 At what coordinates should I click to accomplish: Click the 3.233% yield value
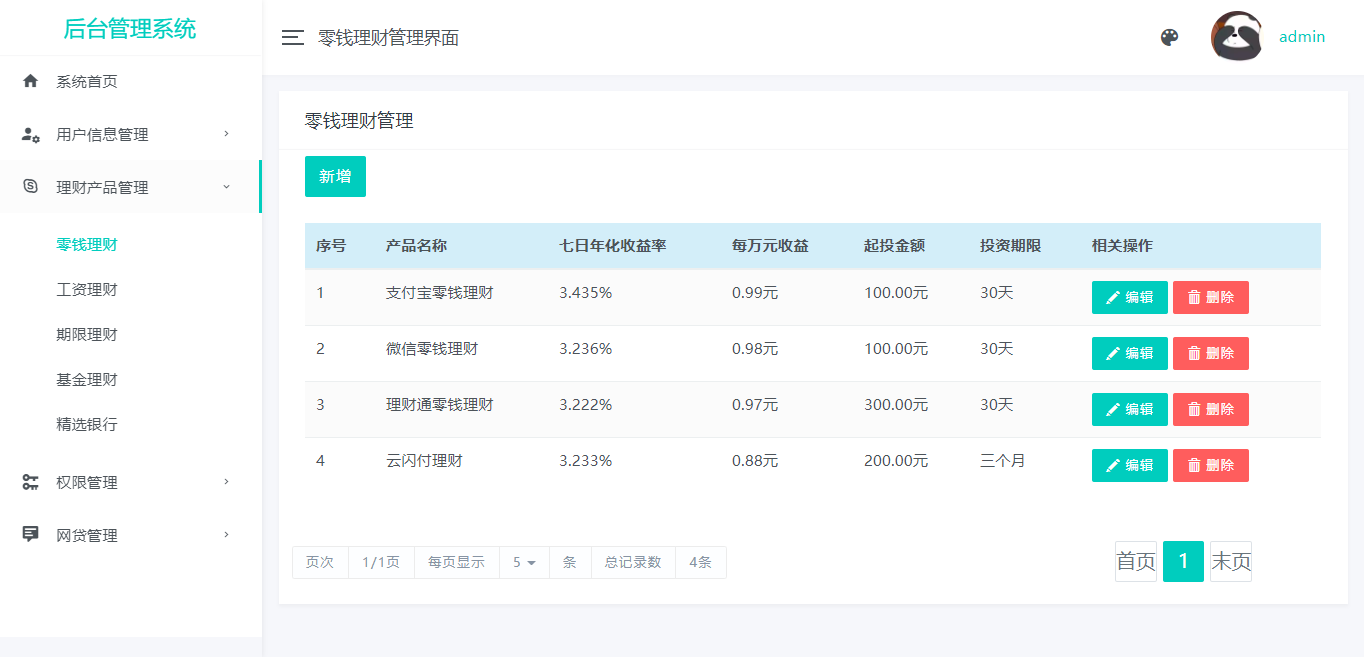point(586,461)
